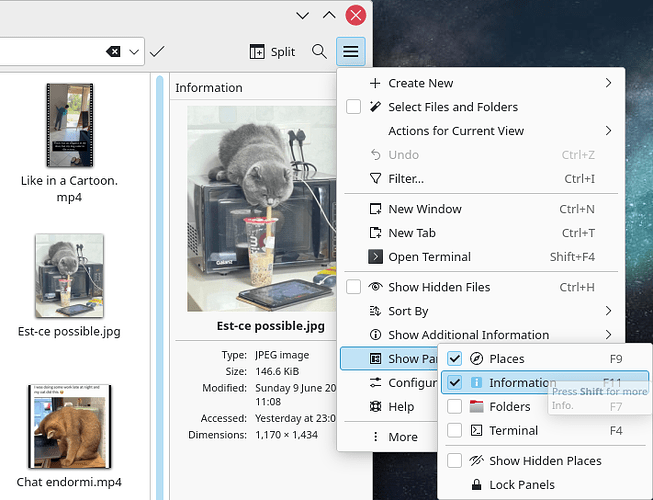Click Lock Panels menu entry
The width and height of the screenshot is (653, 500).
tap(523, 485)
